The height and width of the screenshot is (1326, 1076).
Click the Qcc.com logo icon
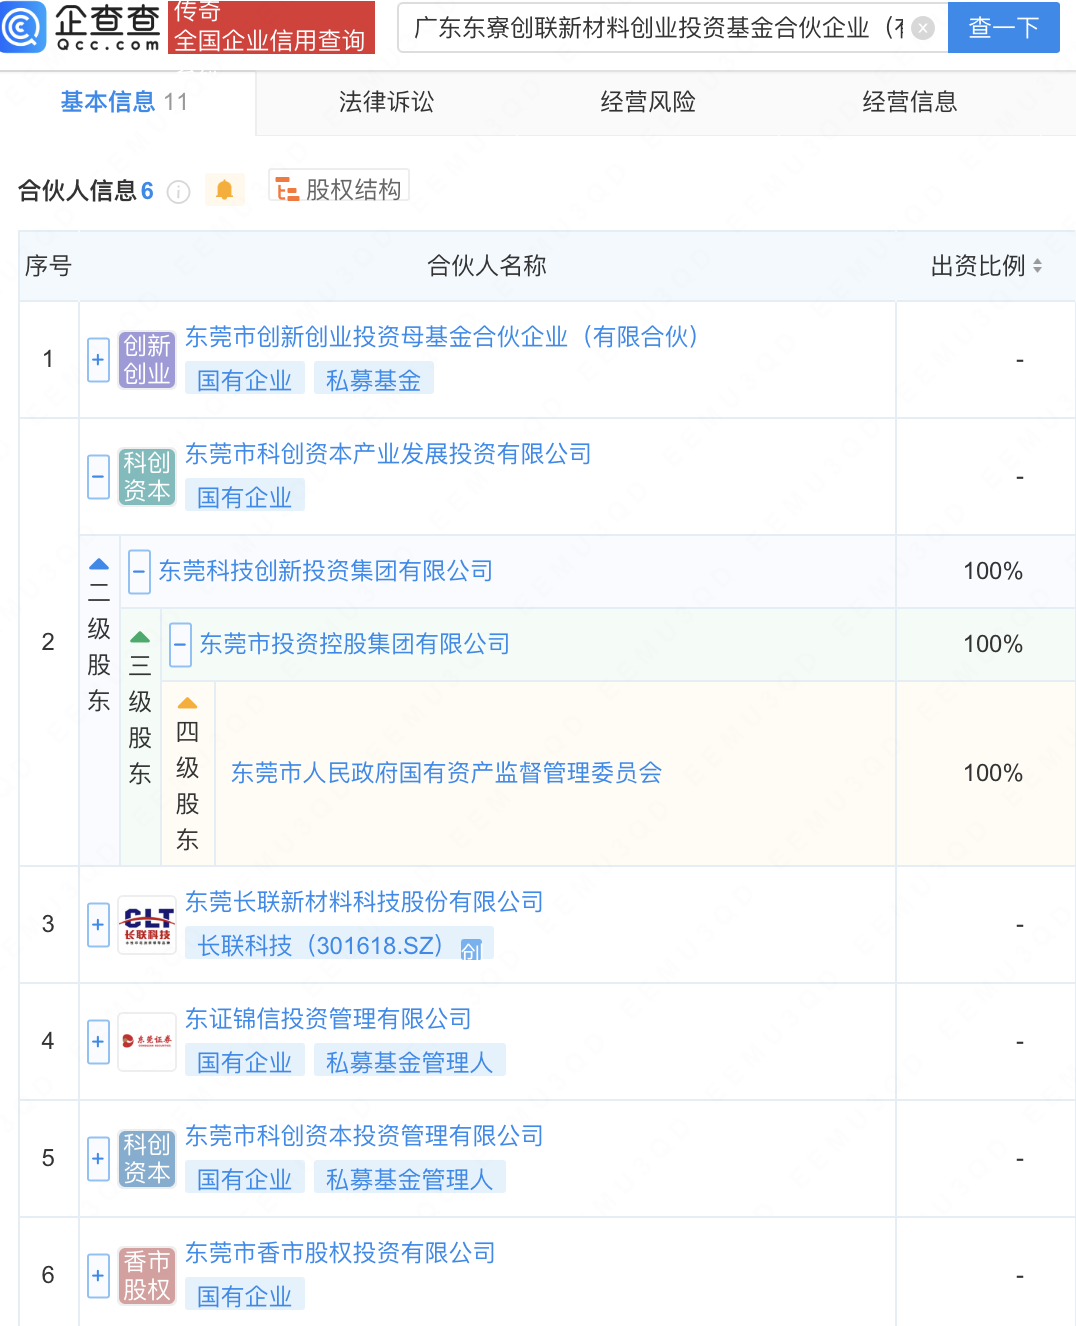[24, 27]
